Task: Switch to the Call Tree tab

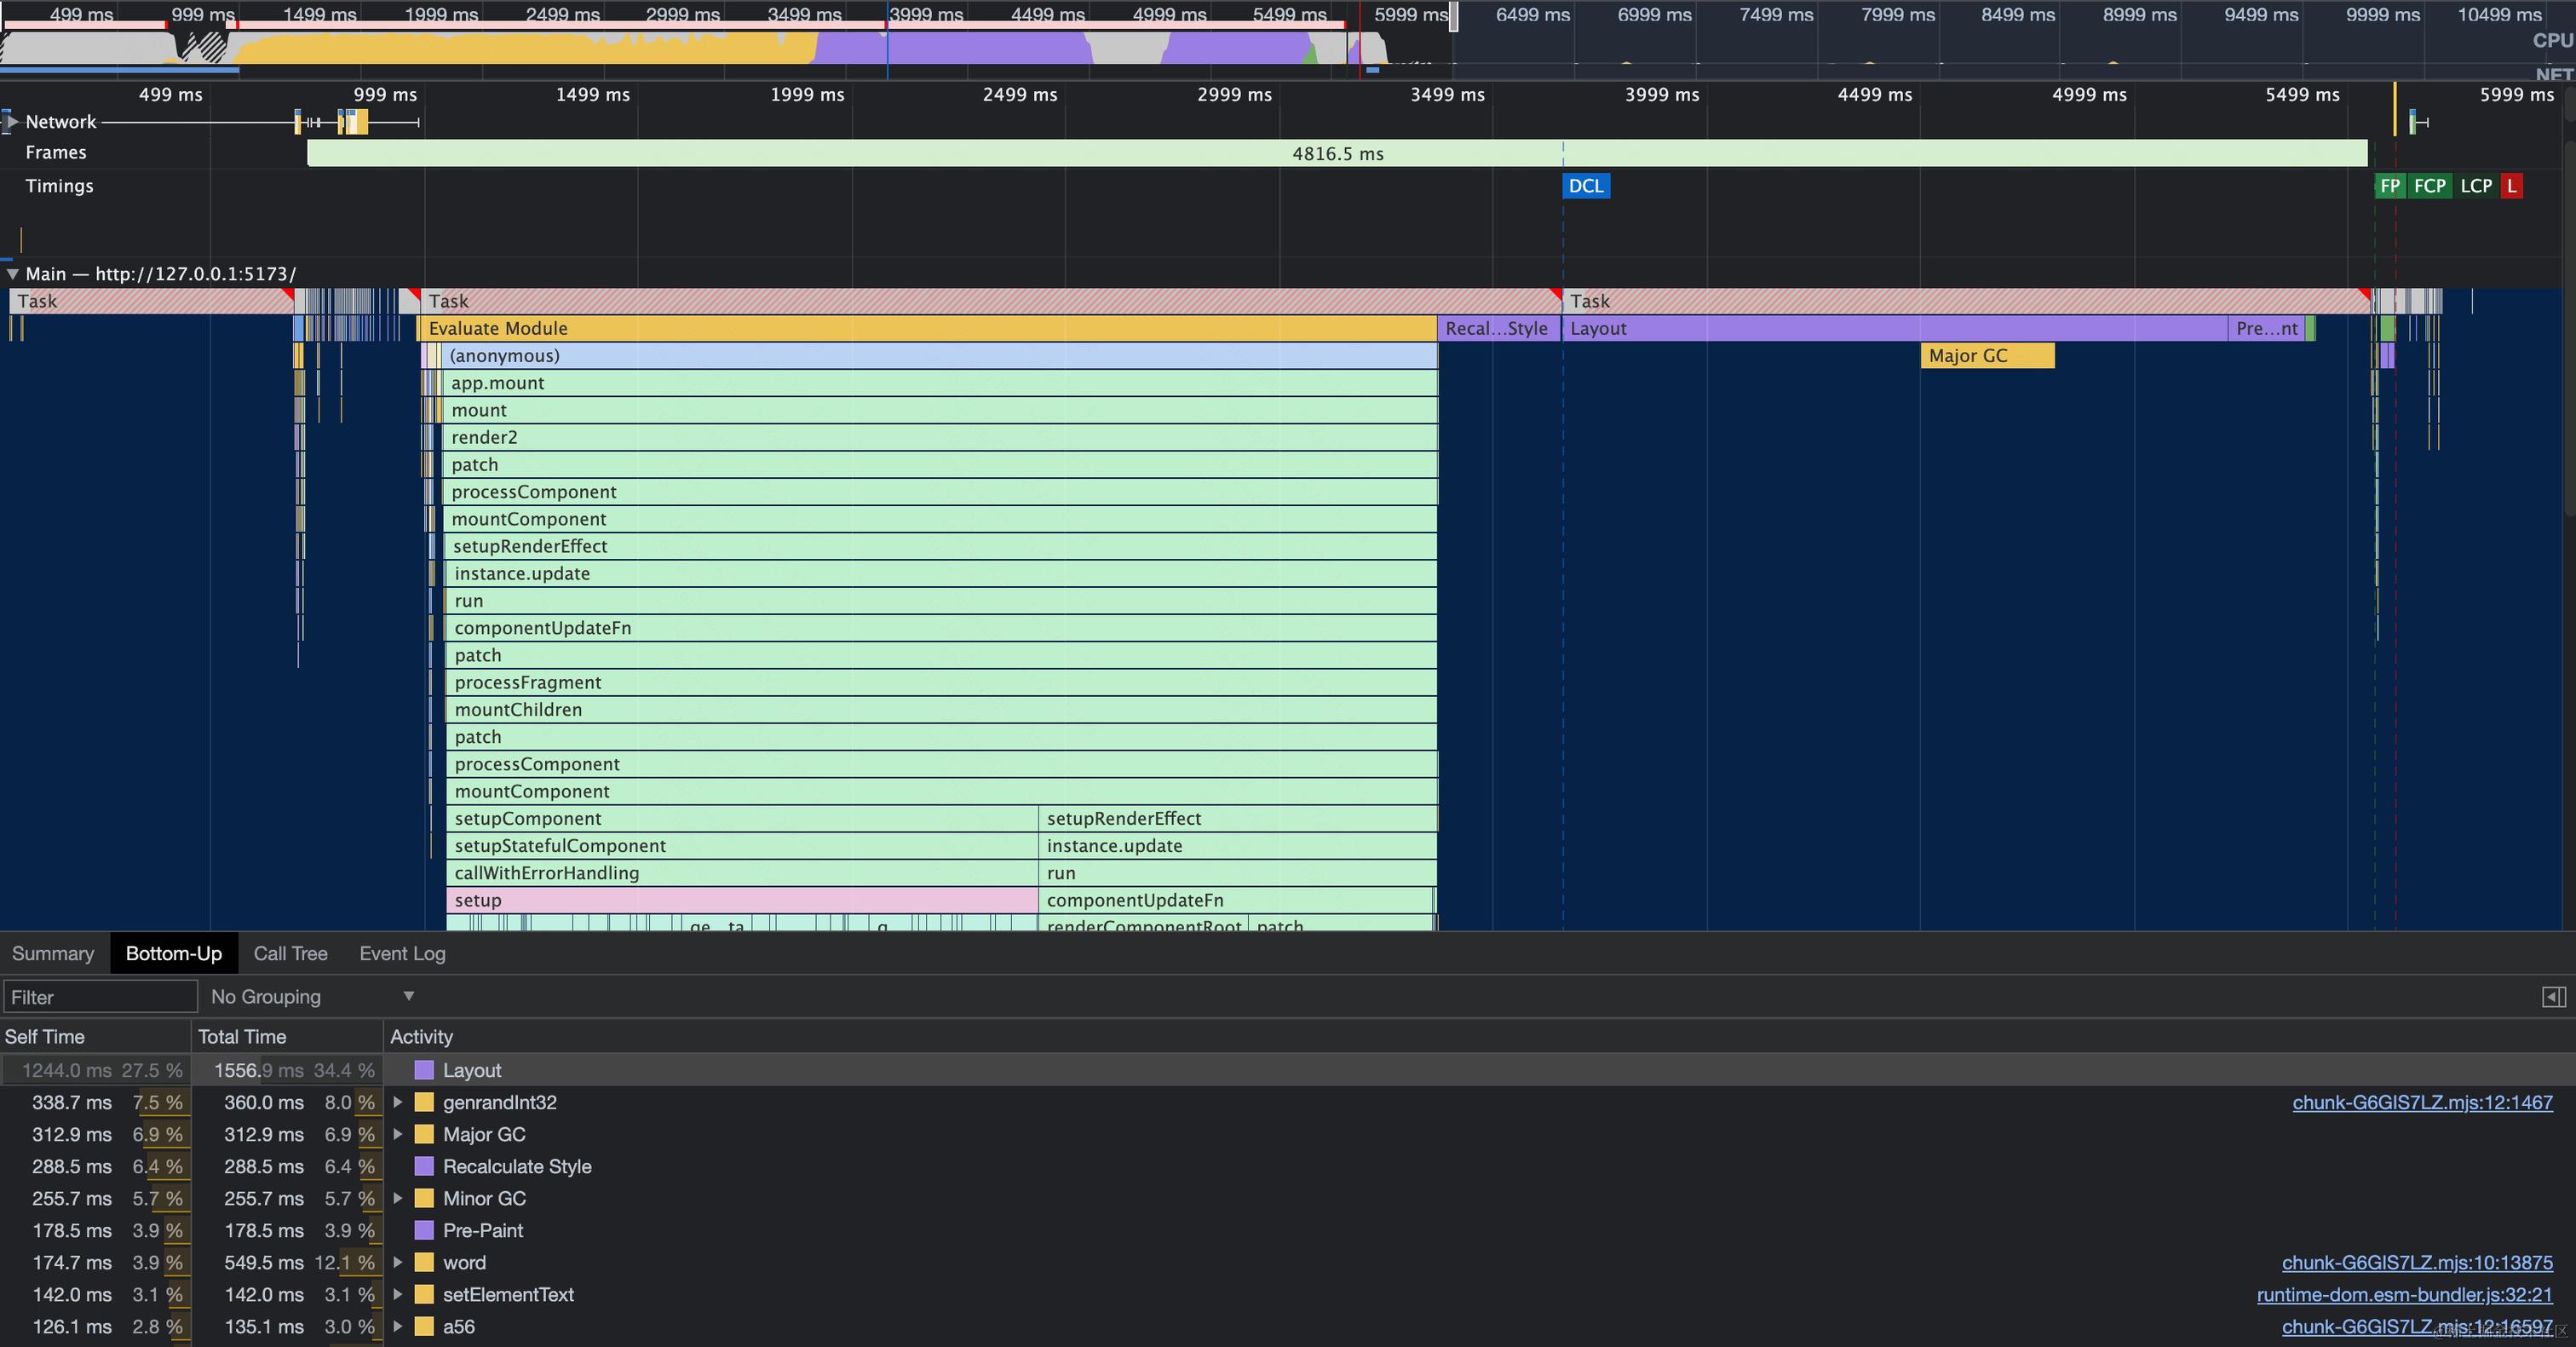Action: point(290,953)
